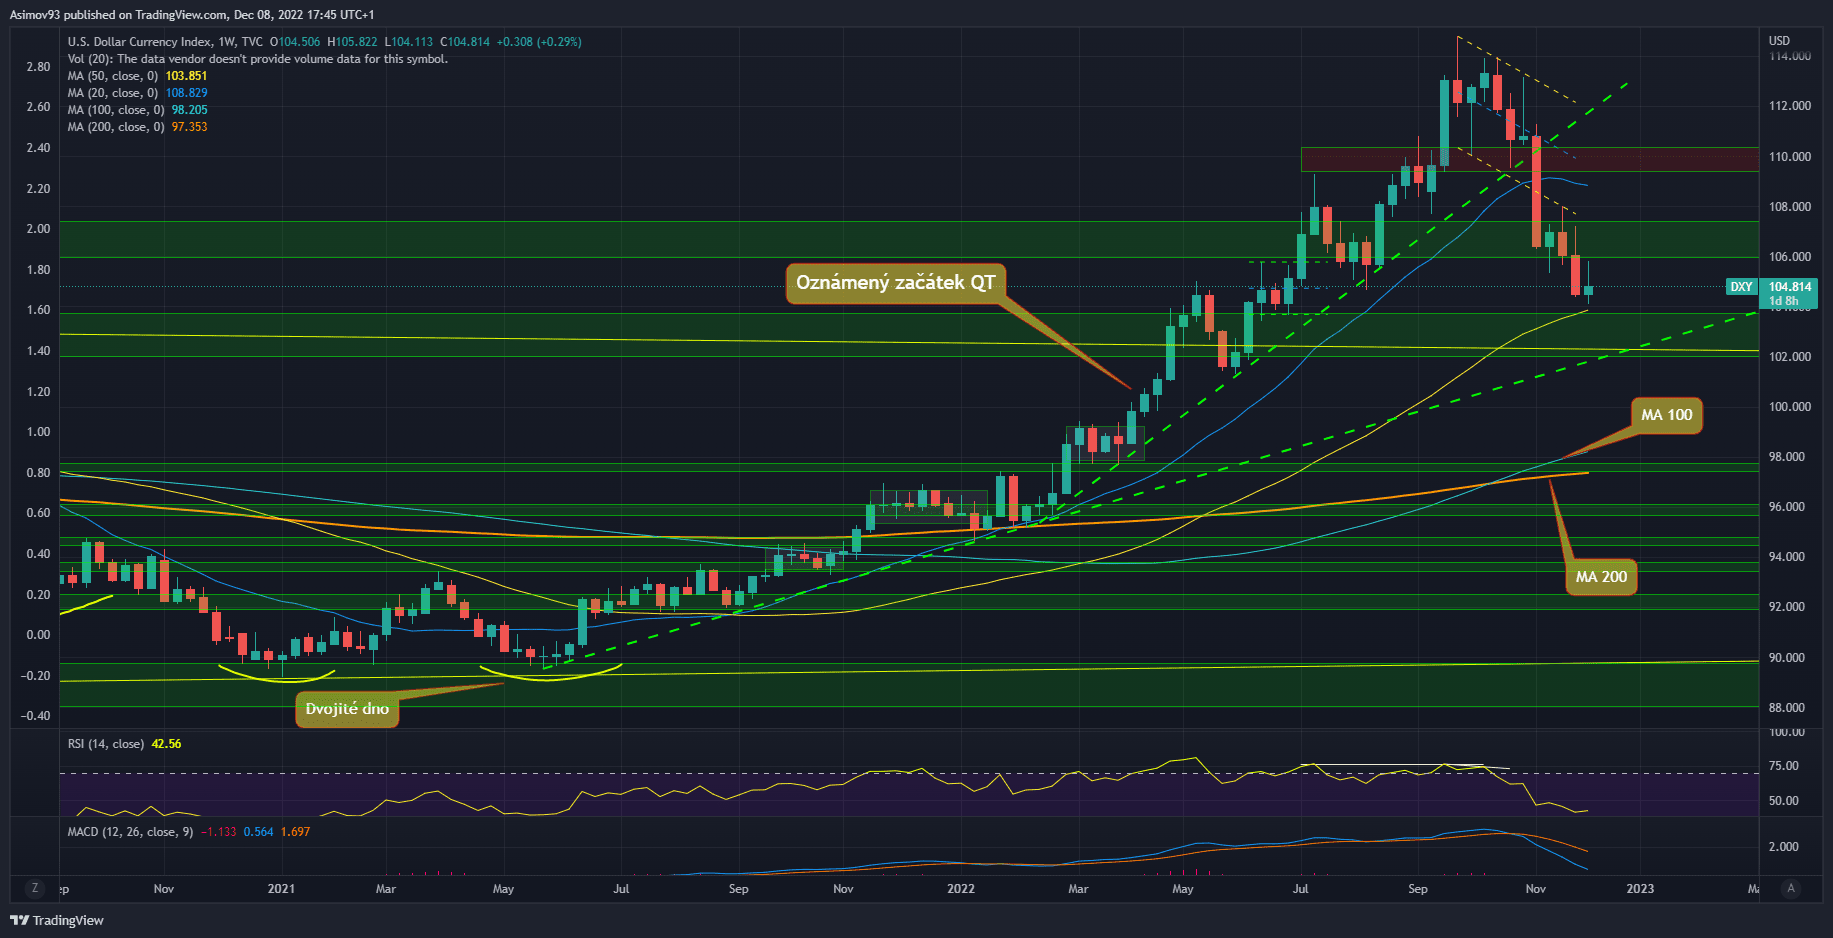Select the Dvojité dno callout label
Screen dimensions: 1833x938
point(347,709)
